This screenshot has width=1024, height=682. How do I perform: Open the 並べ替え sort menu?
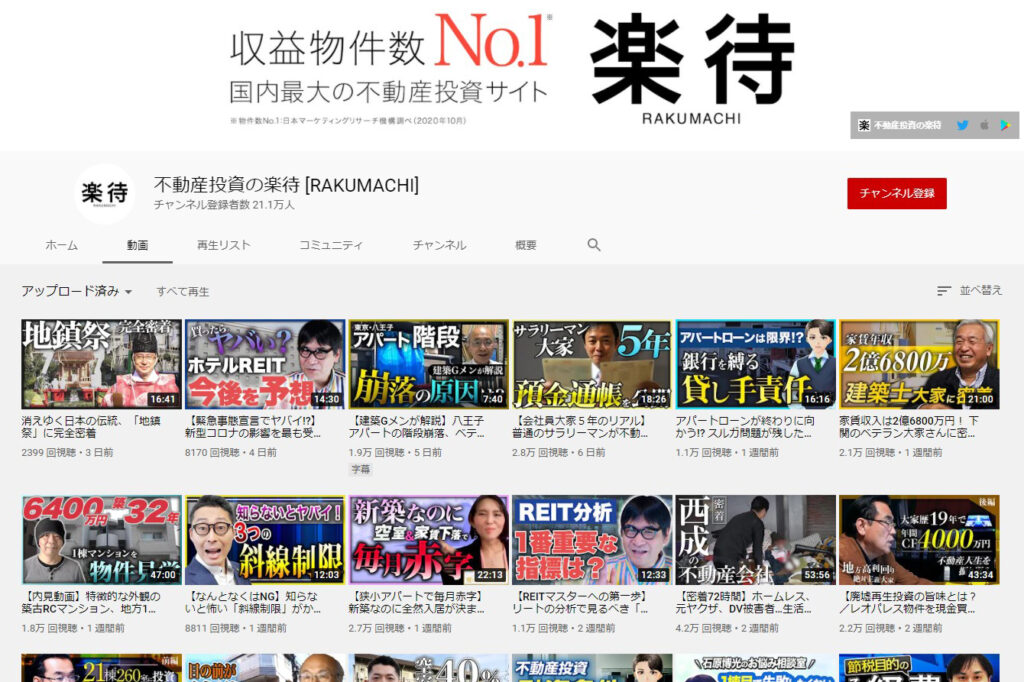click(970, 291)
